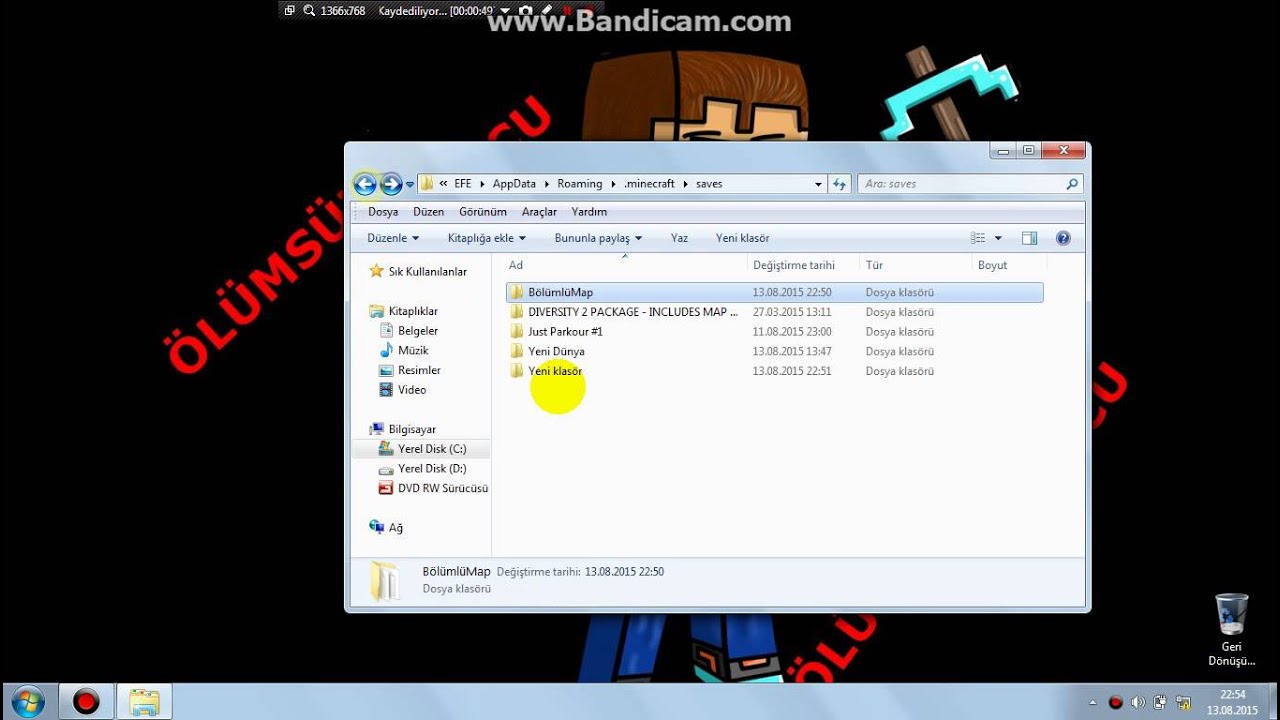This screenshot has width=1280, height=720.
Task: Open the Yardım menu
Action: 589,212
